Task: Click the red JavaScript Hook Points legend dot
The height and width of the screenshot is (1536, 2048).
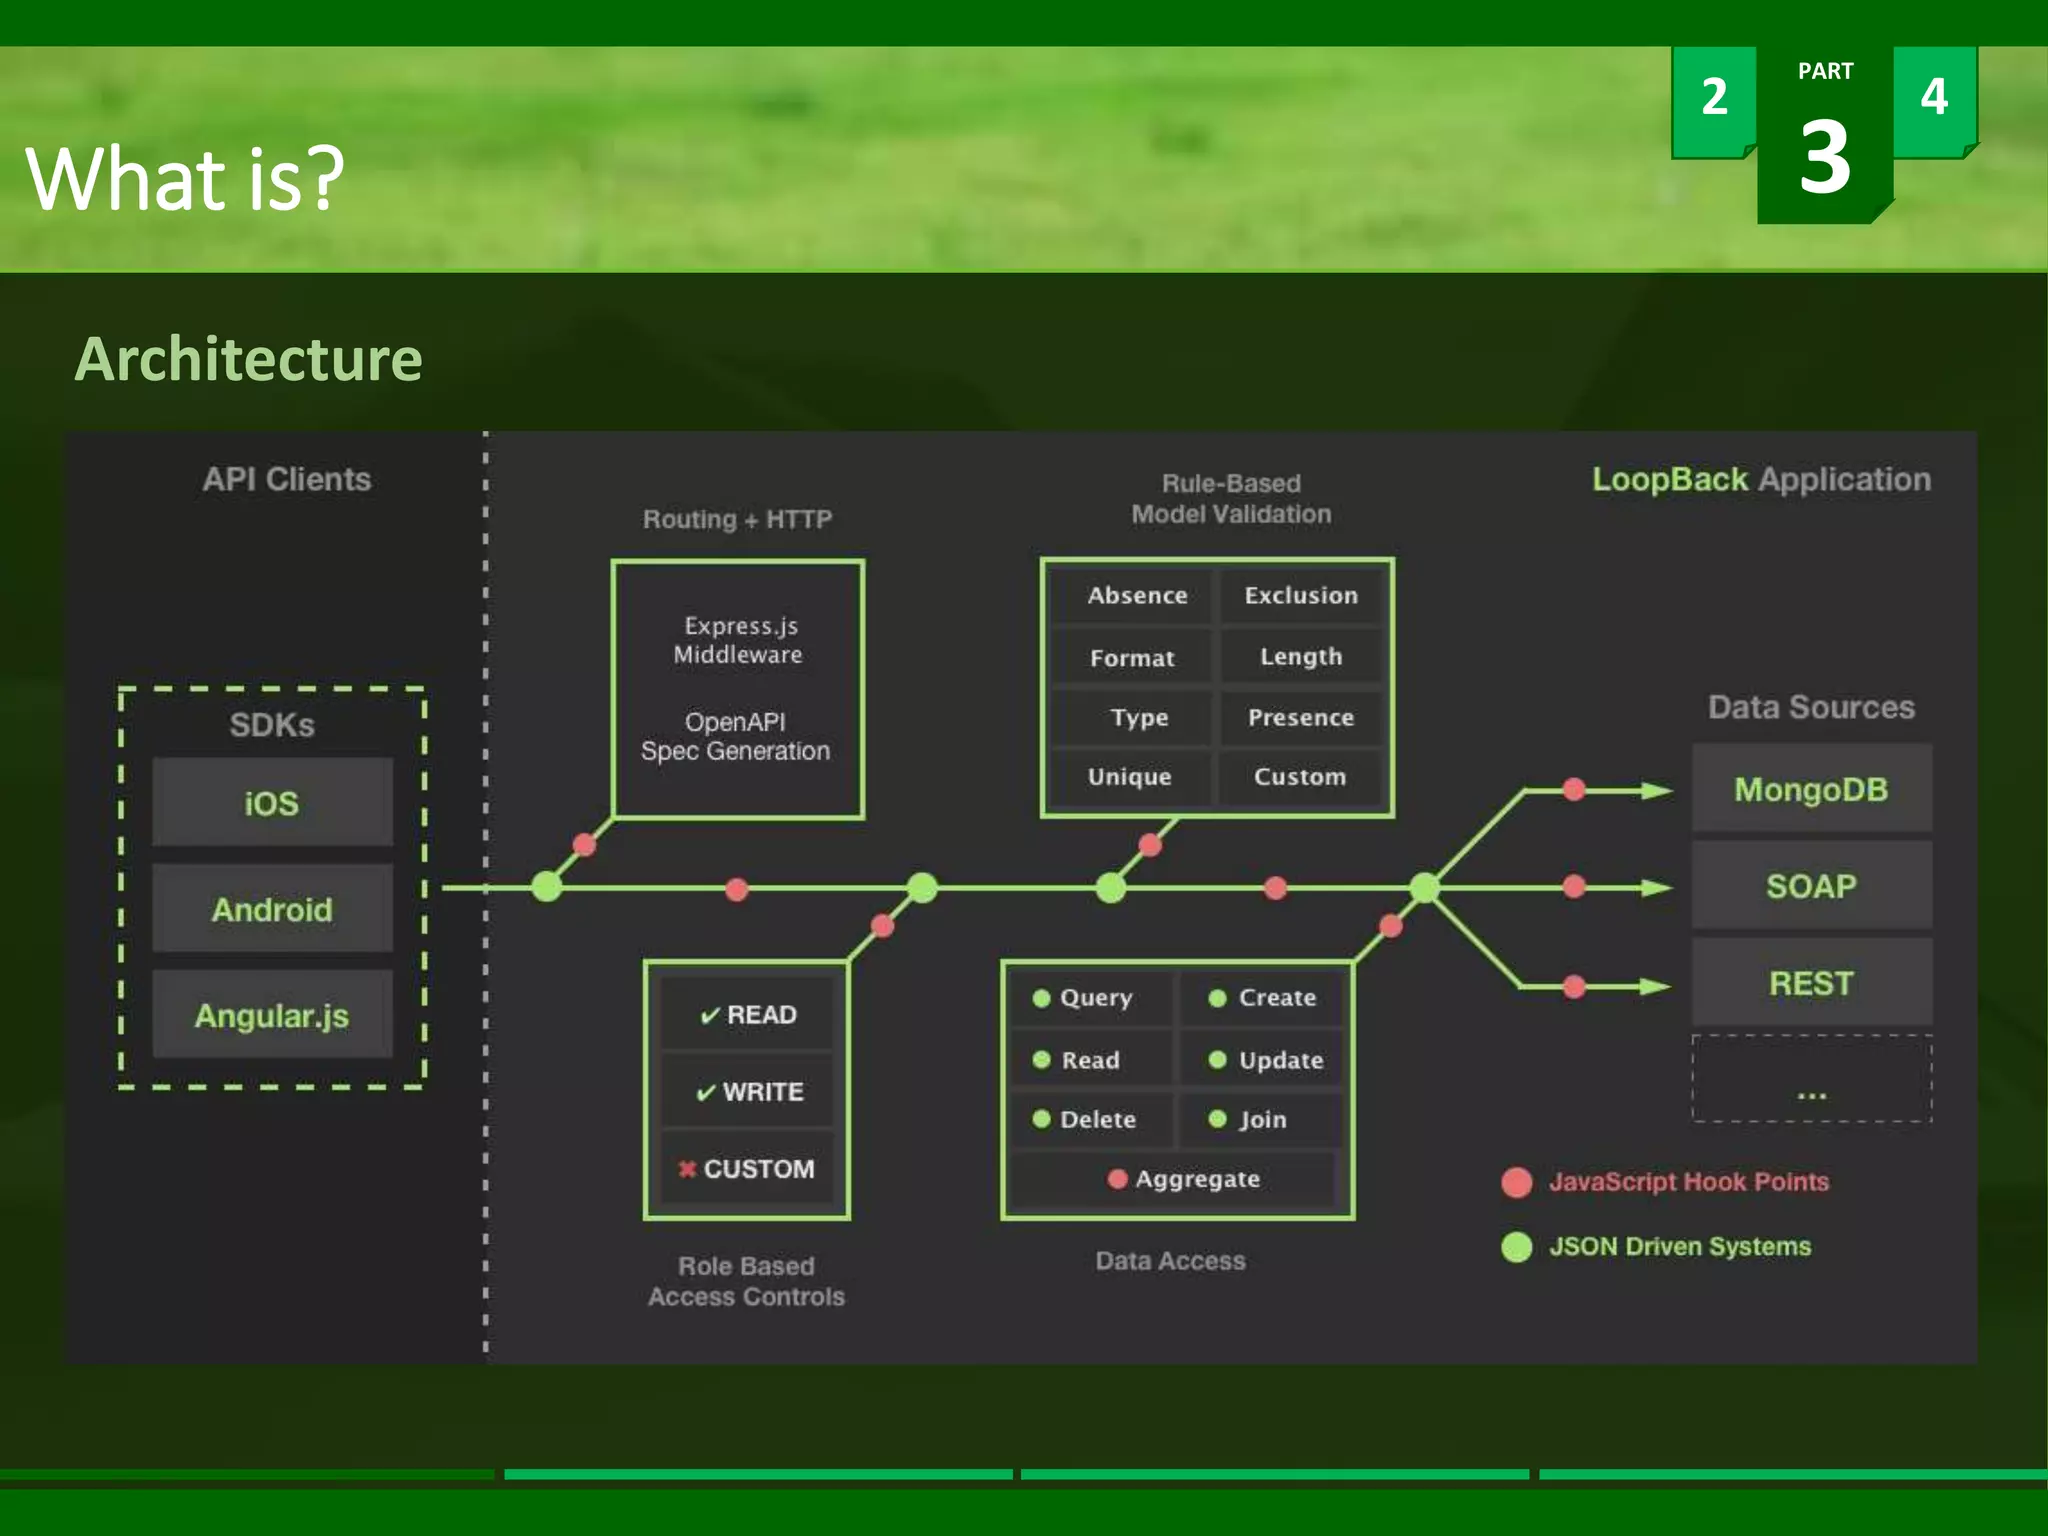Action: (x=1517, y=1182)
